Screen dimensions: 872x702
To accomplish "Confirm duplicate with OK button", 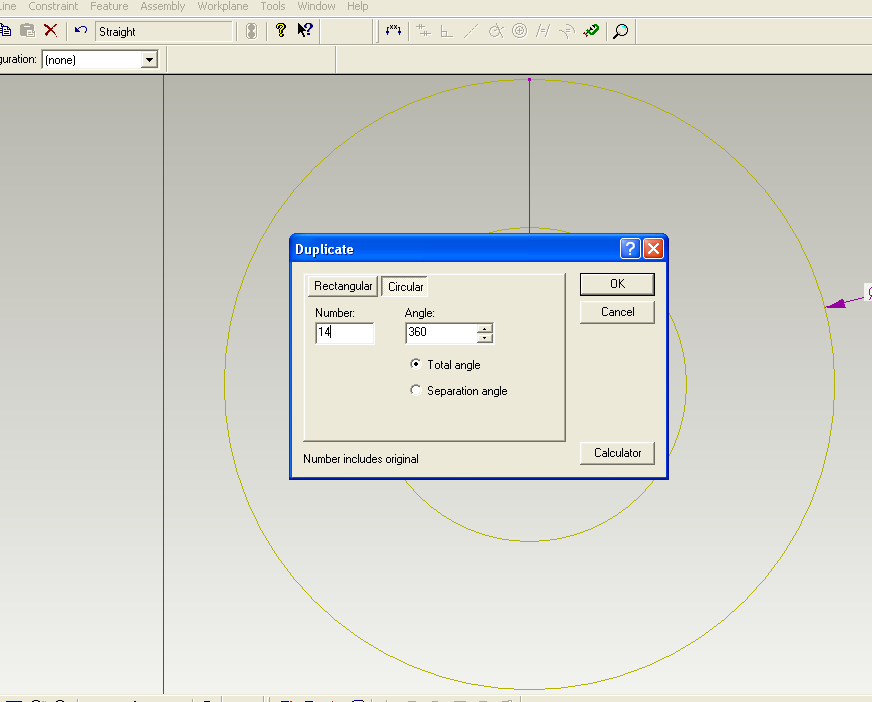I will 617,284.
